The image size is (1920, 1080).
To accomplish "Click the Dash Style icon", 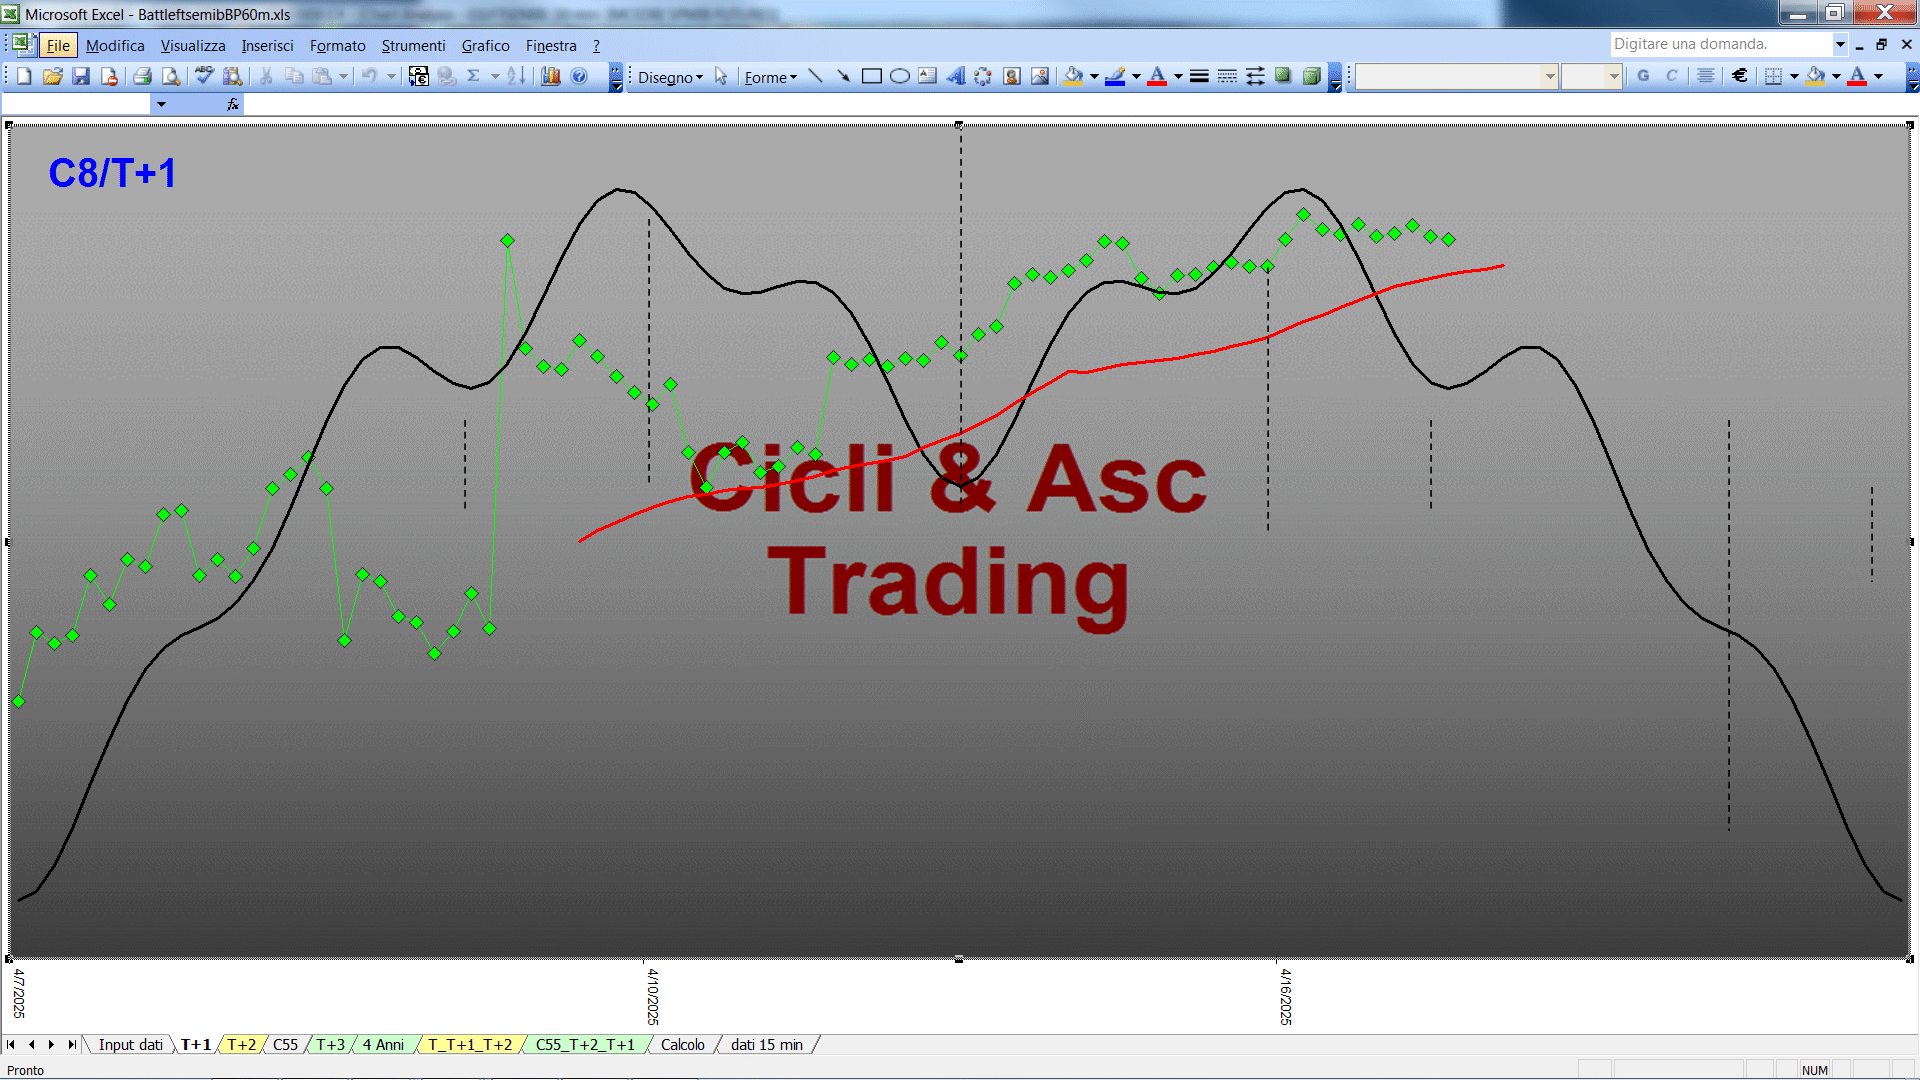I will [x=1227, y=76].
